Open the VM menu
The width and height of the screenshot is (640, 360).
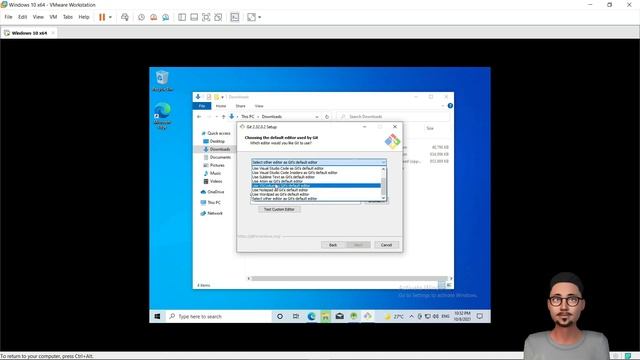[53, 17]
